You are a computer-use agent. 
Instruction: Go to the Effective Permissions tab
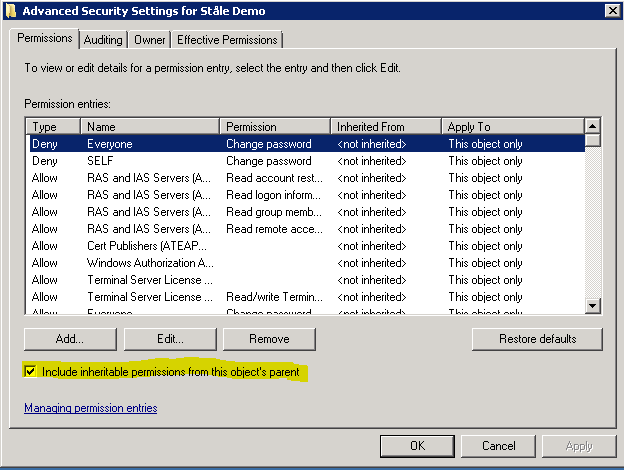[228, 40]
